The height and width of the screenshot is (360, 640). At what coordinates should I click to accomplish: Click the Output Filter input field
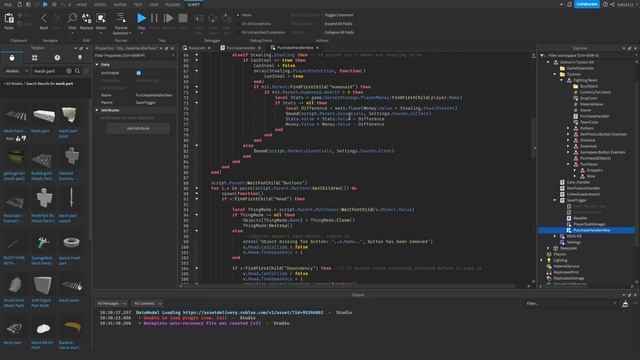click(571, 304)
